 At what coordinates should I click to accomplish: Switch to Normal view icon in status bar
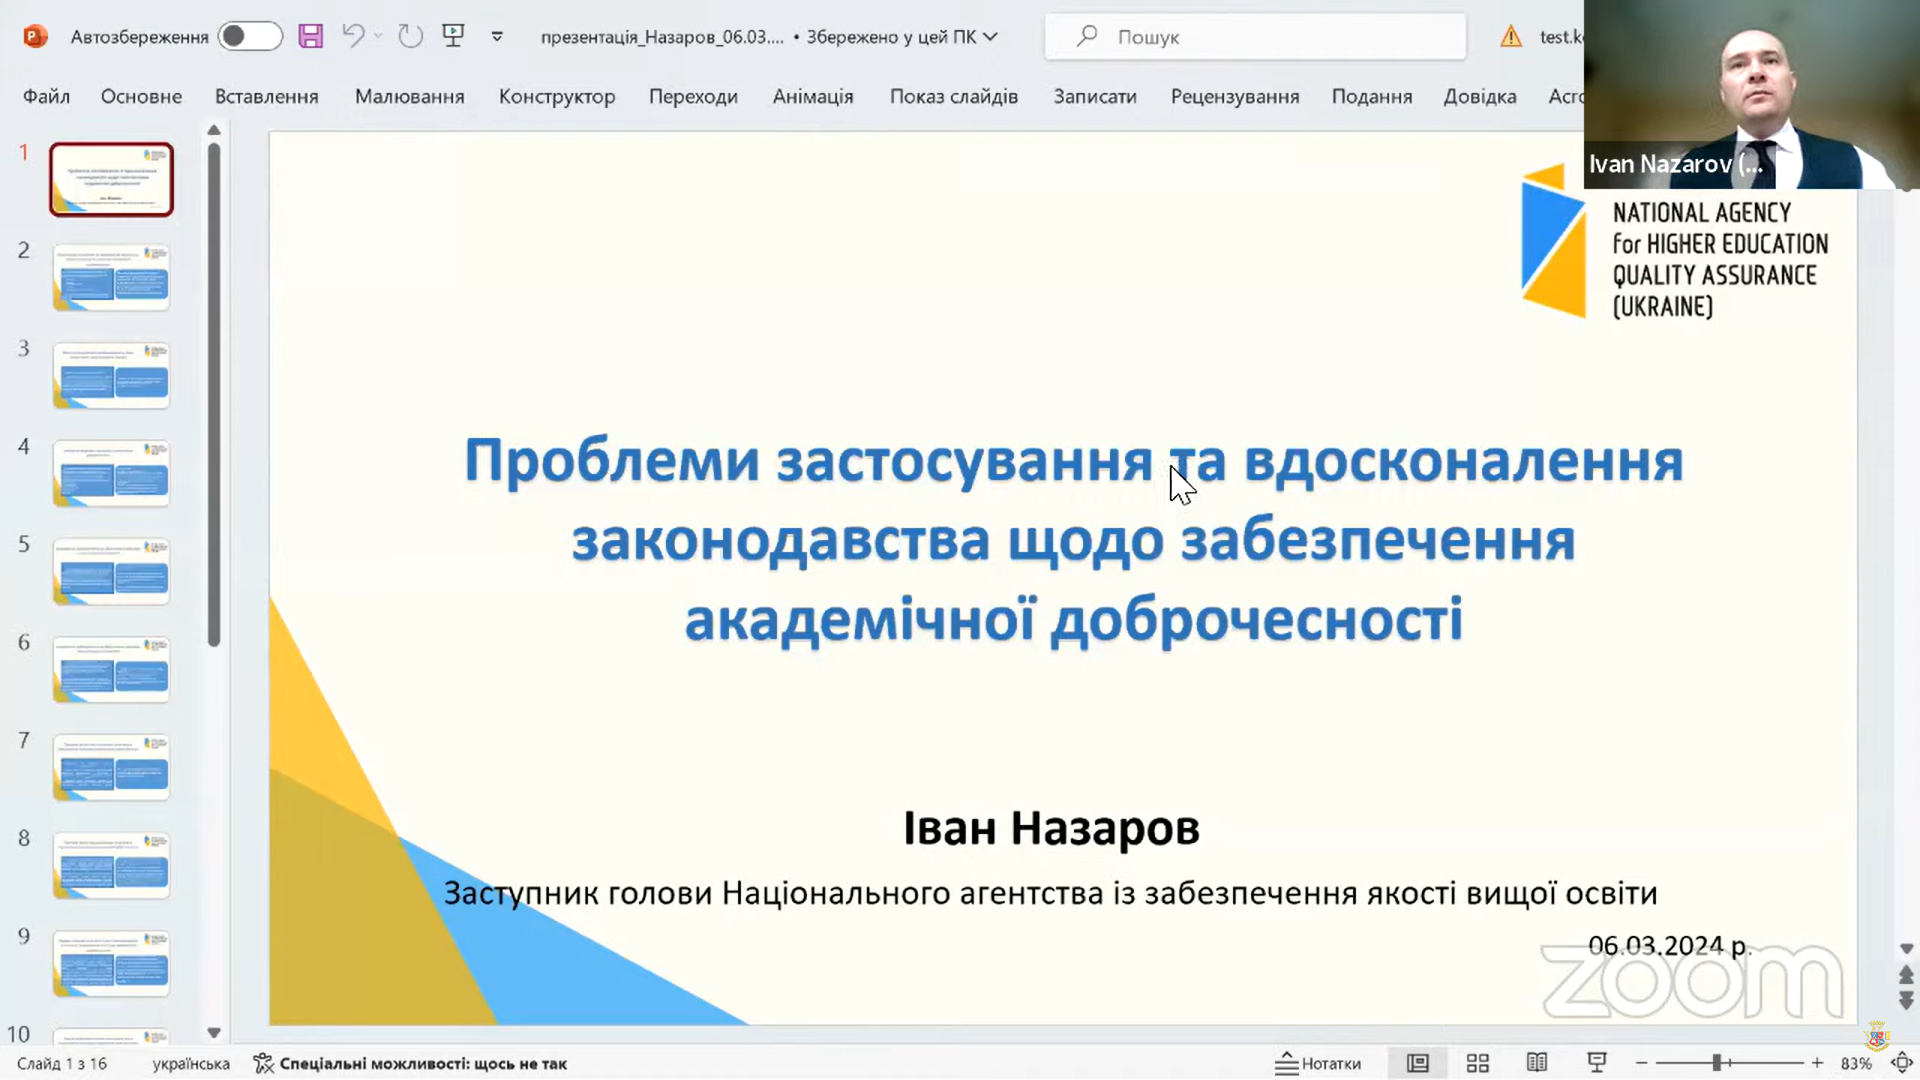[x=1417, y=1063]
